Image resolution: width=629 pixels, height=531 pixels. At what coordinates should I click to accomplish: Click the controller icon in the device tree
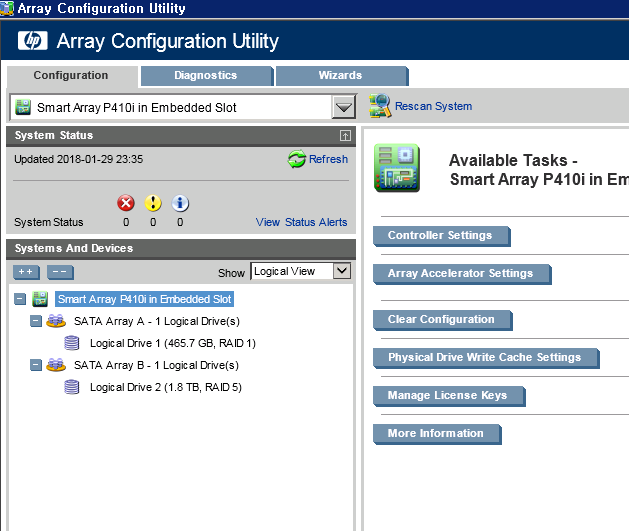tap(40, 299)
